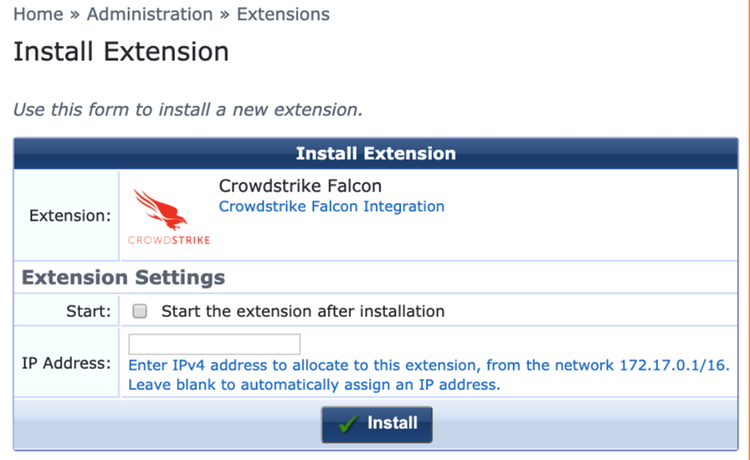Screen dimensions: 750x460
Task: Click the Install Extension page title
Action: pos(121,52)
